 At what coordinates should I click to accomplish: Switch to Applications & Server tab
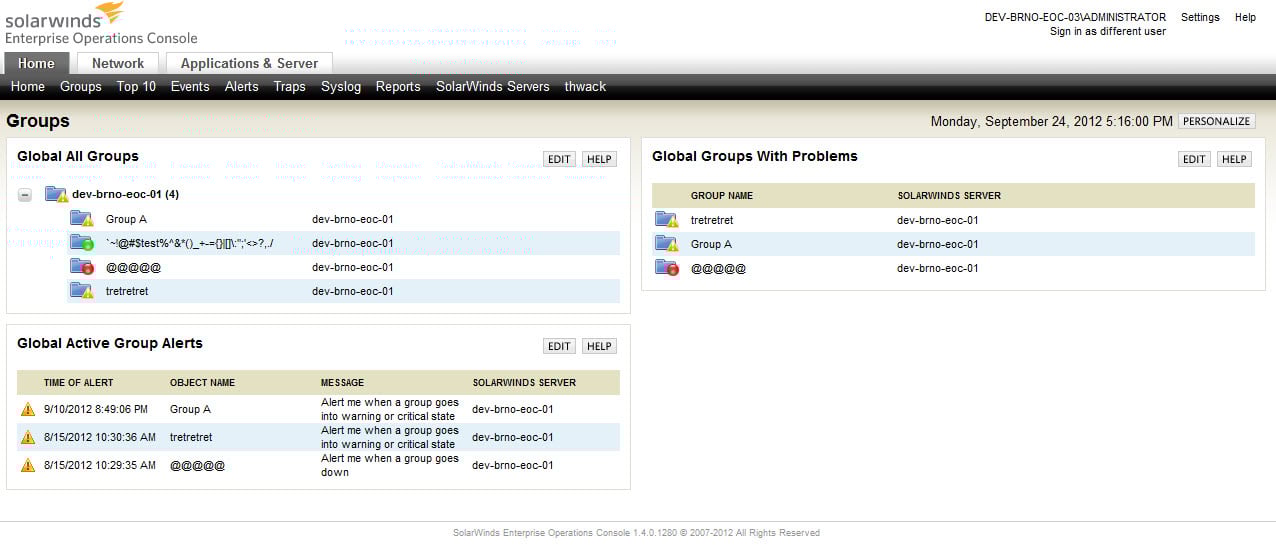[x=249, y=63]
